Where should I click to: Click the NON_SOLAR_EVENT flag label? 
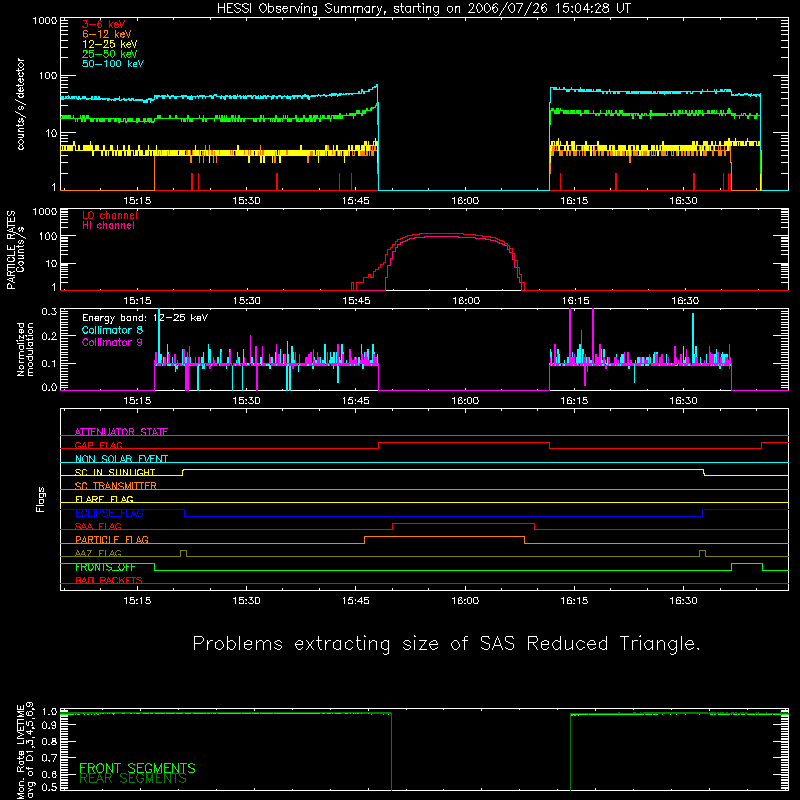[x=121, y=459]
